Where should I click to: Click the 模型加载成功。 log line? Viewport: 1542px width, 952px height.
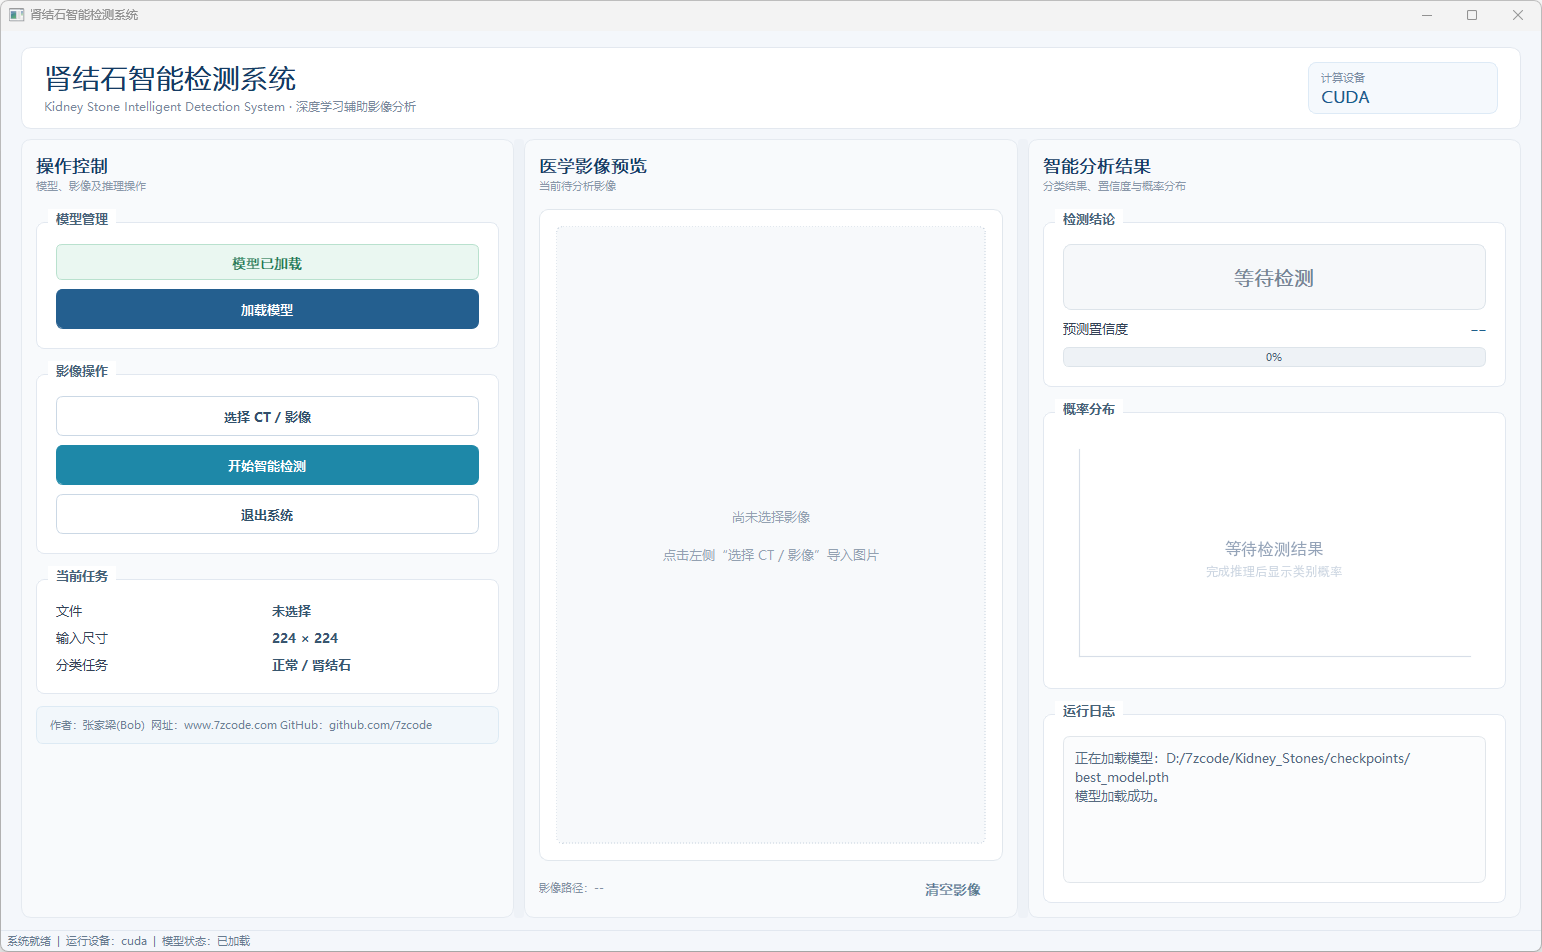pyautogui.click(x=1118, y=796)
